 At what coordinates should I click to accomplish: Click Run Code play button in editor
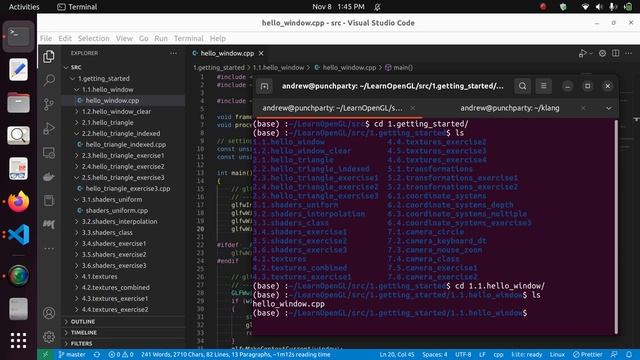[x=582, y=53]
